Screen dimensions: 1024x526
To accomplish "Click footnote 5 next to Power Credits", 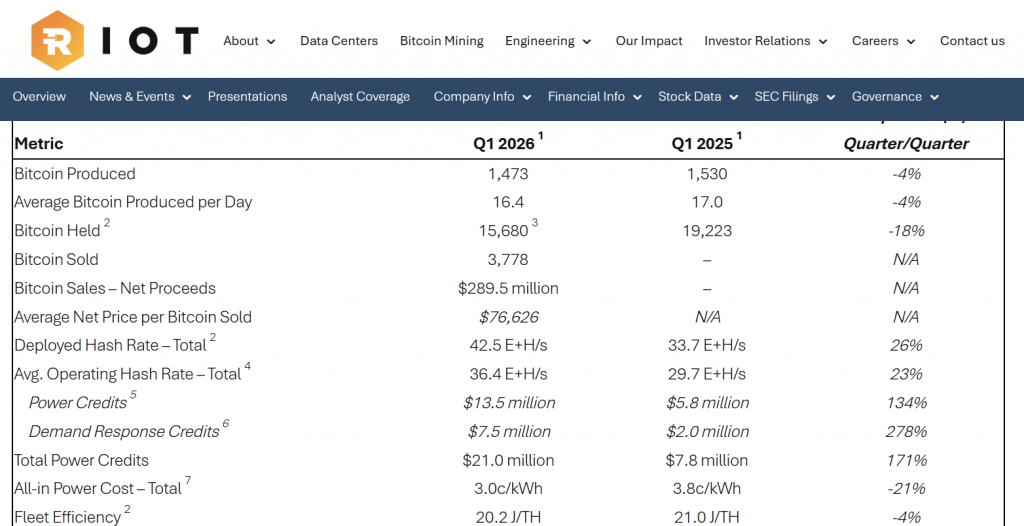I will [133, 396].
